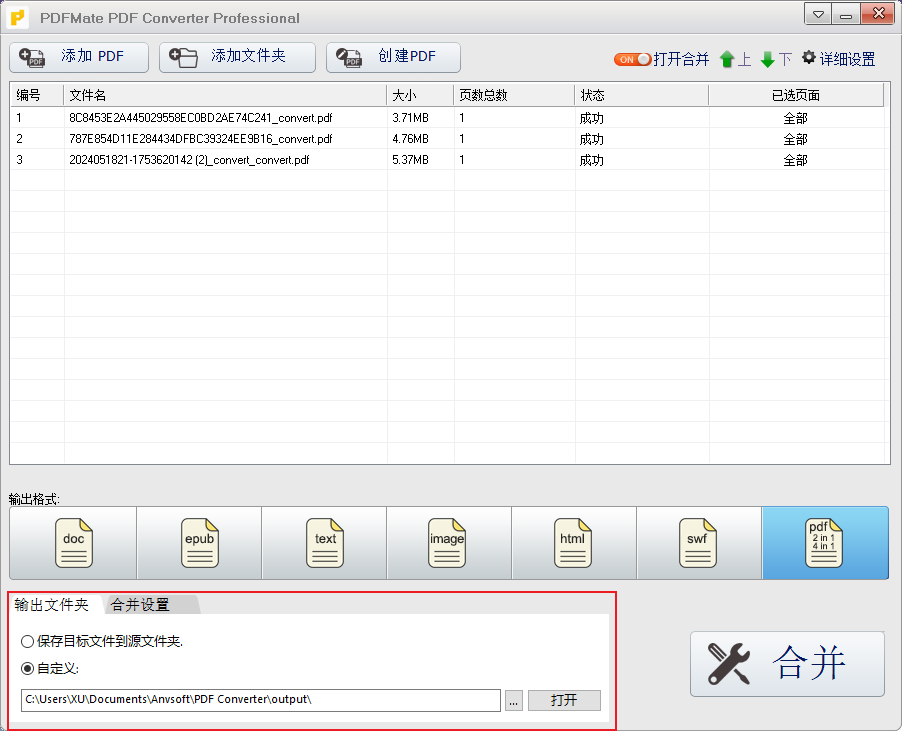Open 详细设置 gear settings
The height and width of the screenshot is (731, 902).
(x=839, y=59)
